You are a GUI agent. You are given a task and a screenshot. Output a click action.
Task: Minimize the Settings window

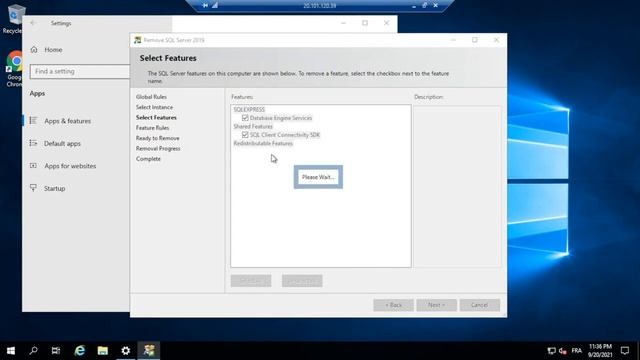pos(343,23)
